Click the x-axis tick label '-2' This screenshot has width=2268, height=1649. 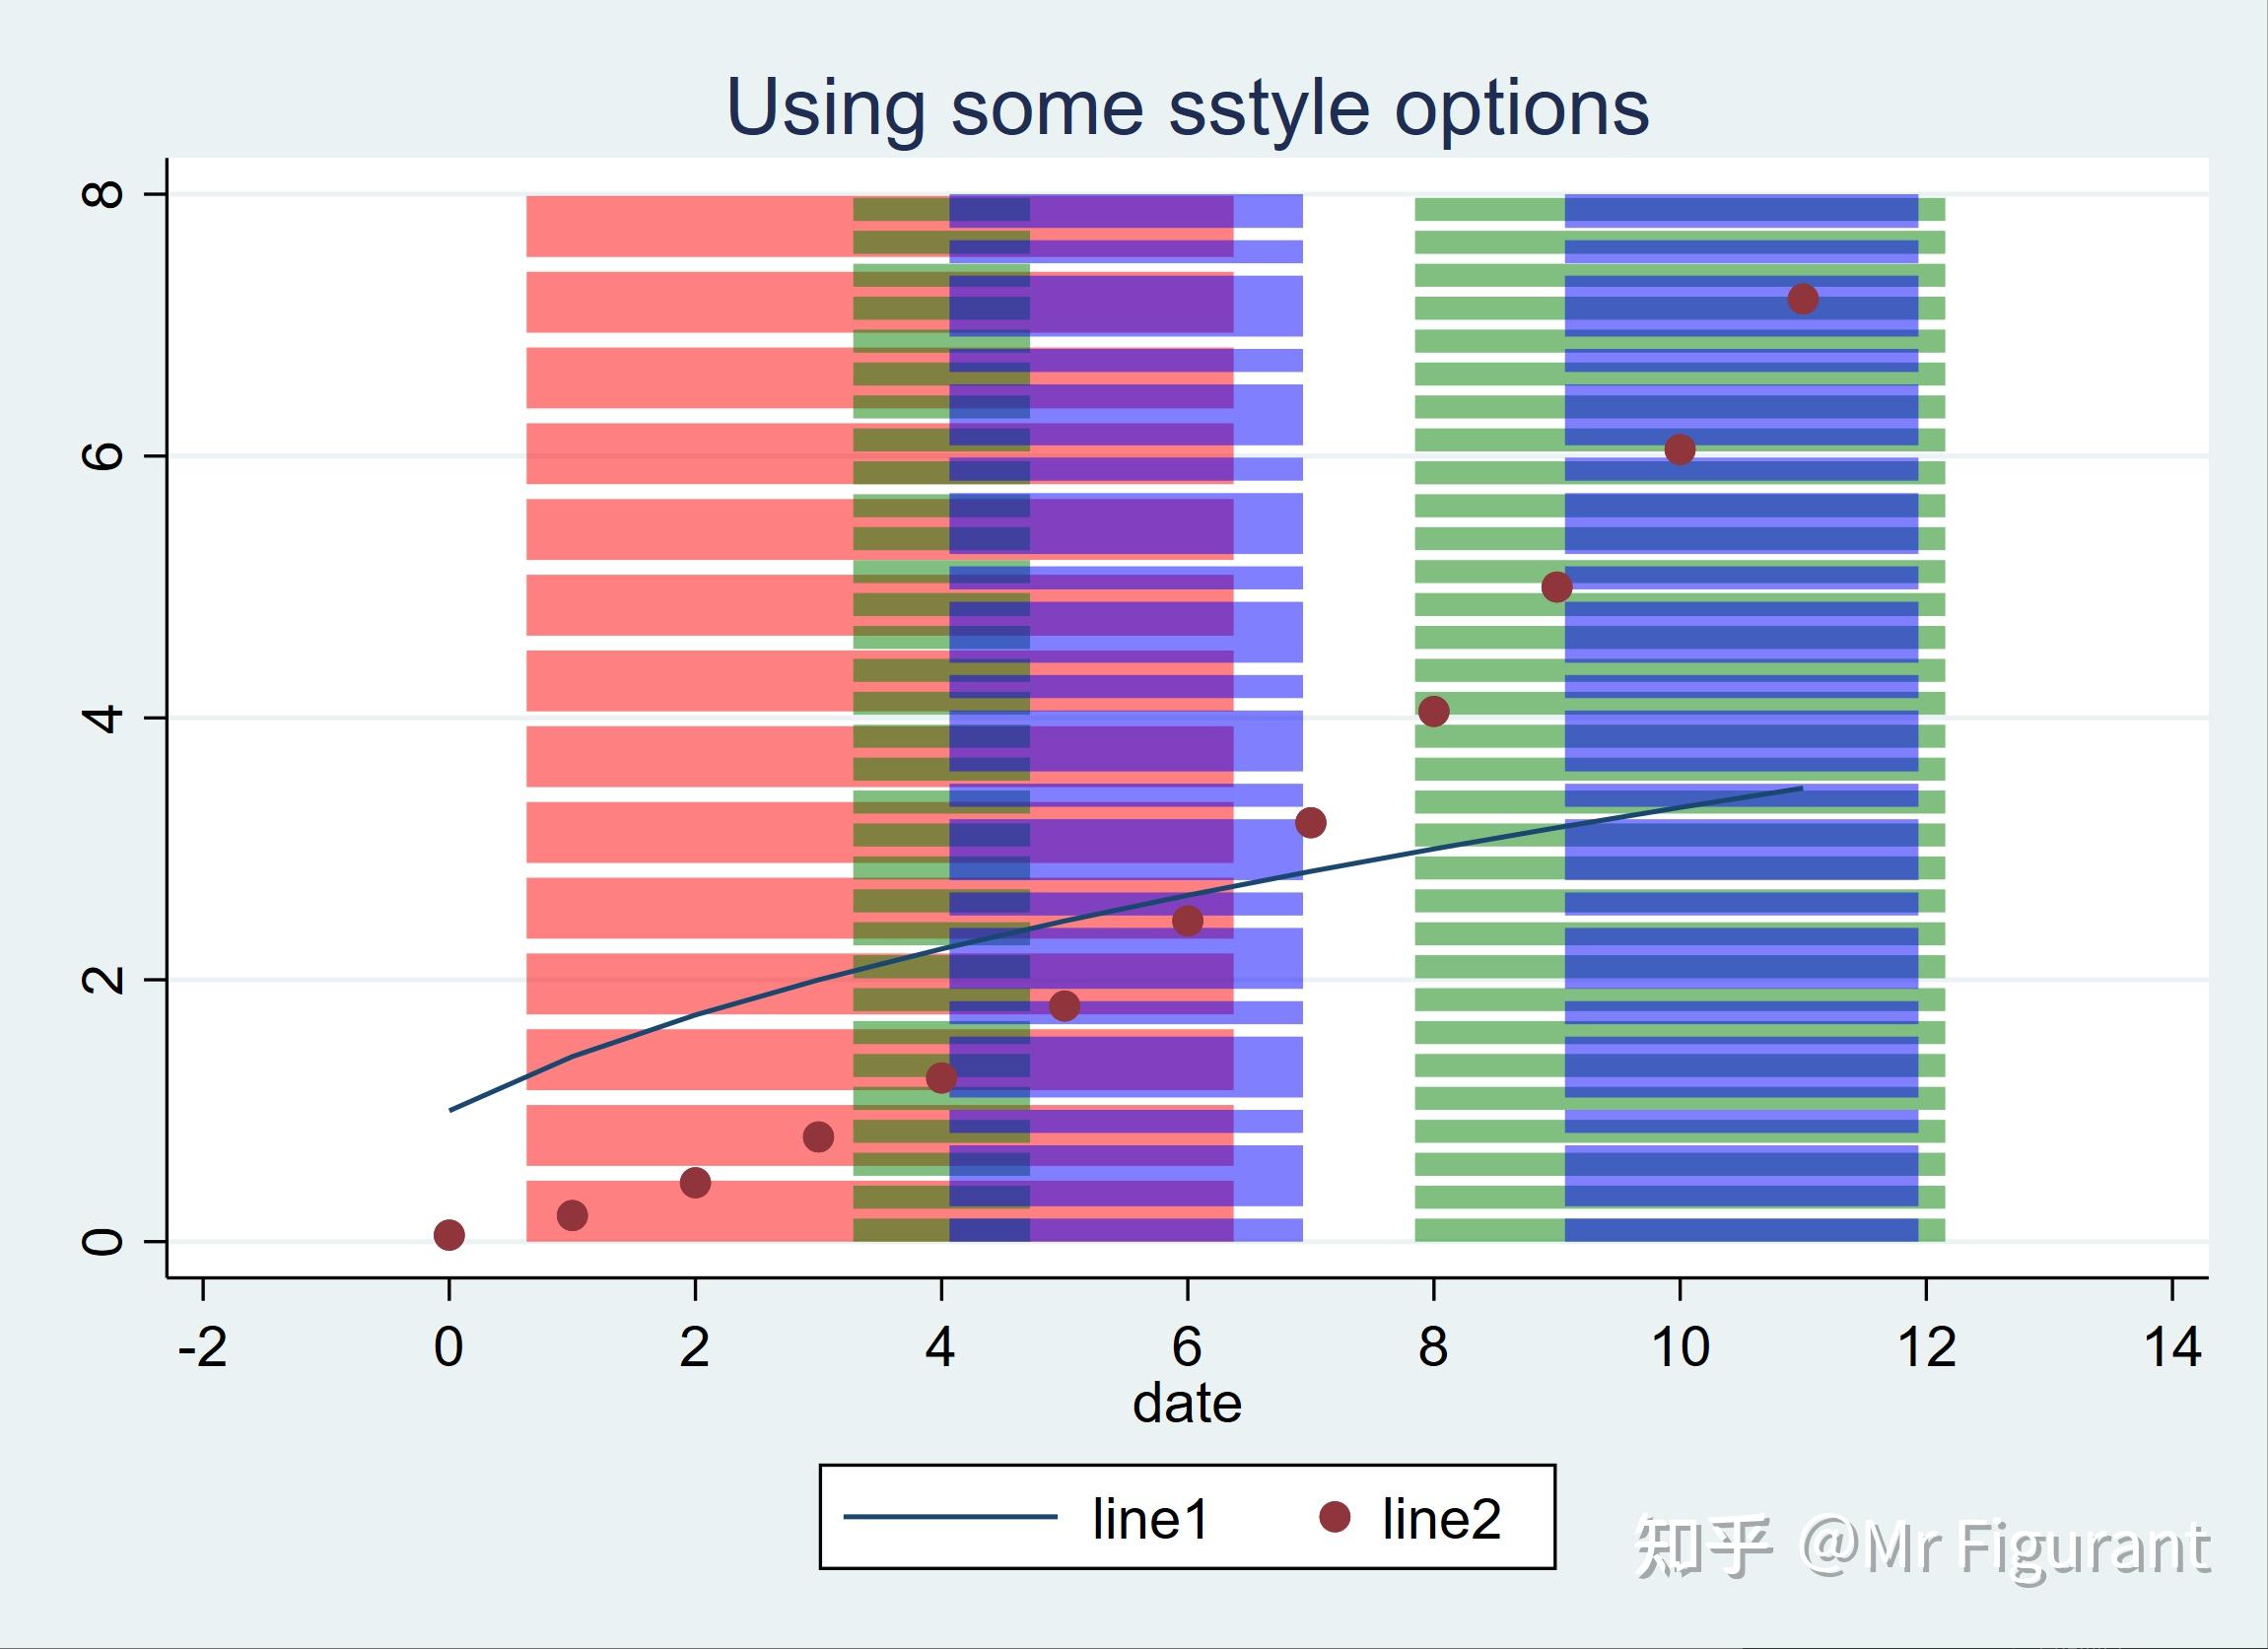tap(203, 1347)
